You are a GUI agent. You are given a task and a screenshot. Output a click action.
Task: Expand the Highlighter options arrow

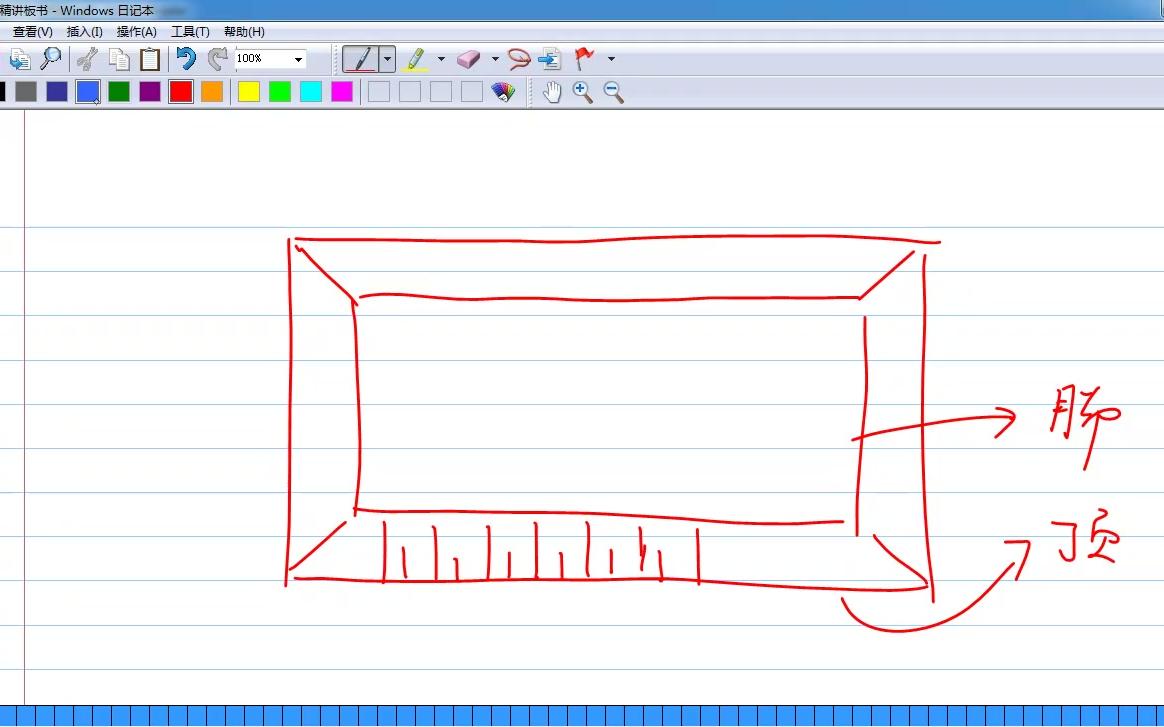441,59
